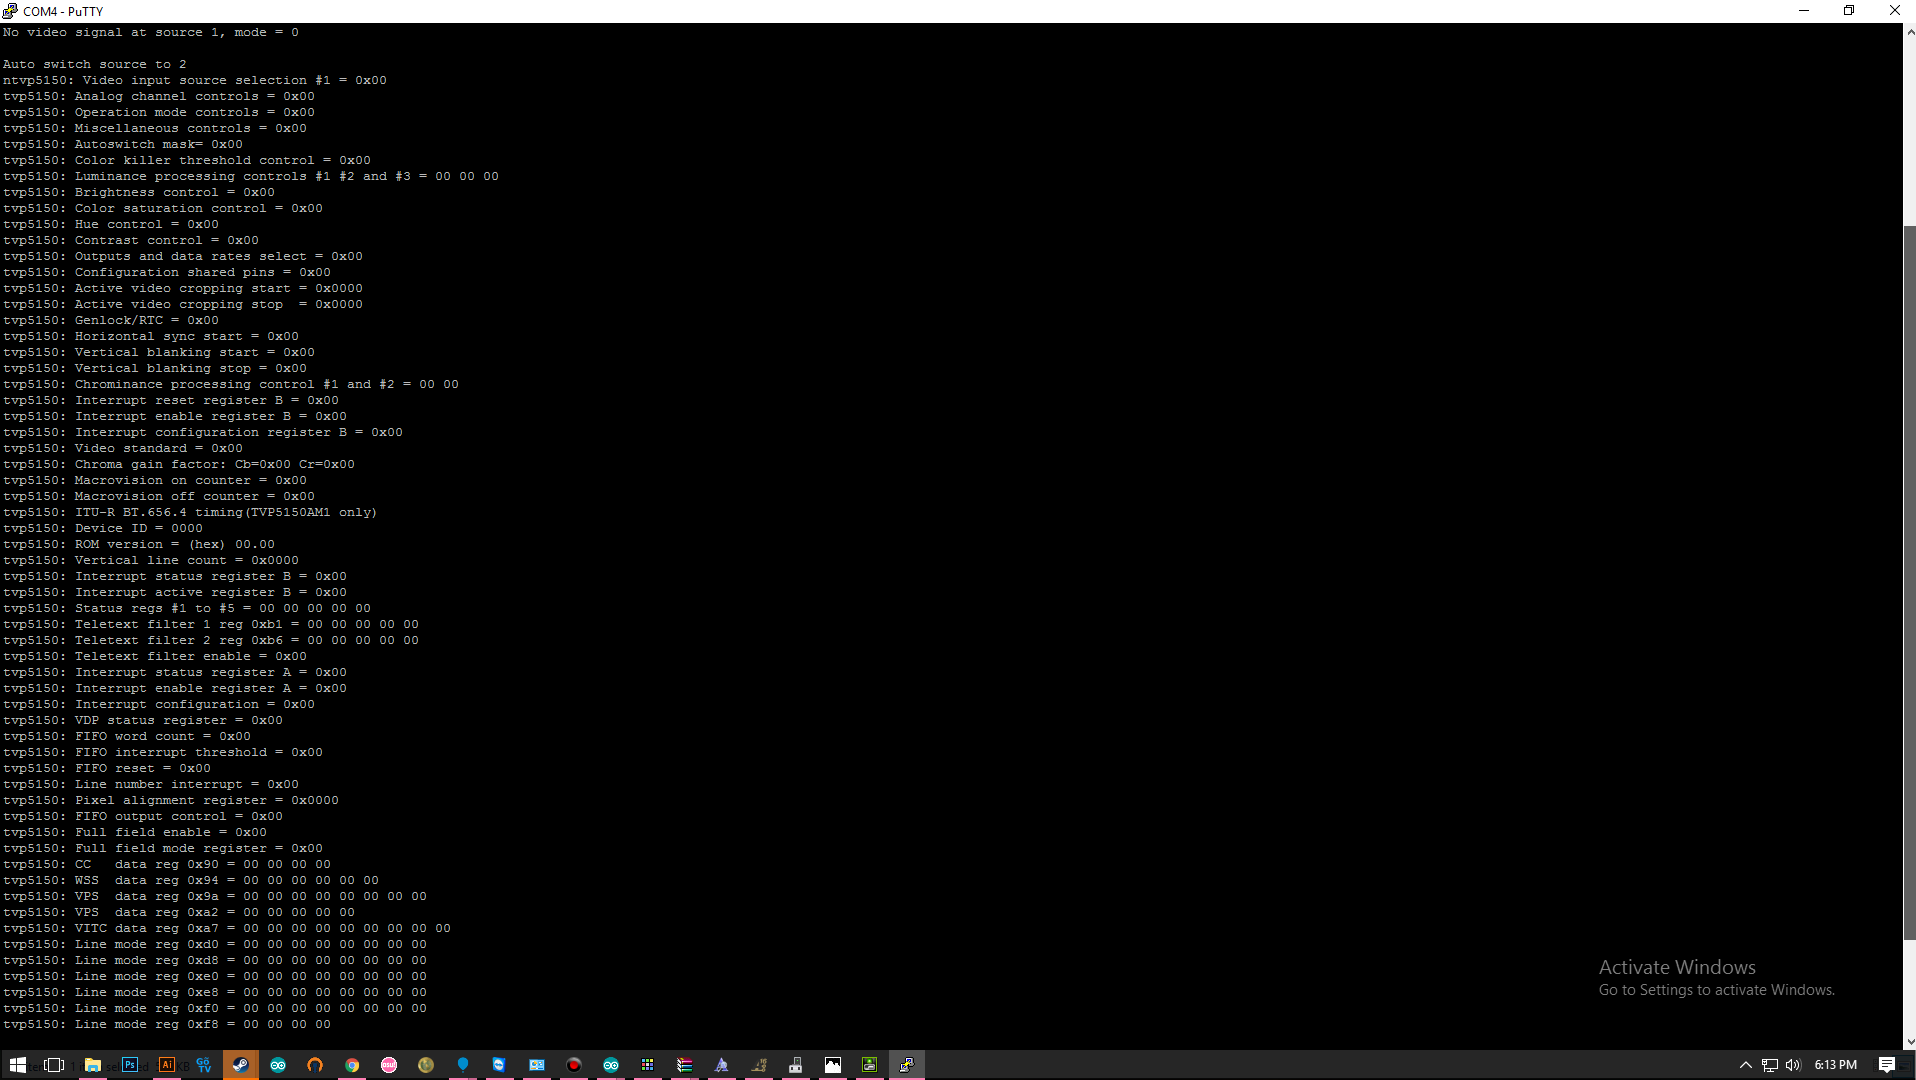This screenshot has width=1916, height=1080.
Task: Switch to Steam on the taskbar
Action: coord(241,1065)
